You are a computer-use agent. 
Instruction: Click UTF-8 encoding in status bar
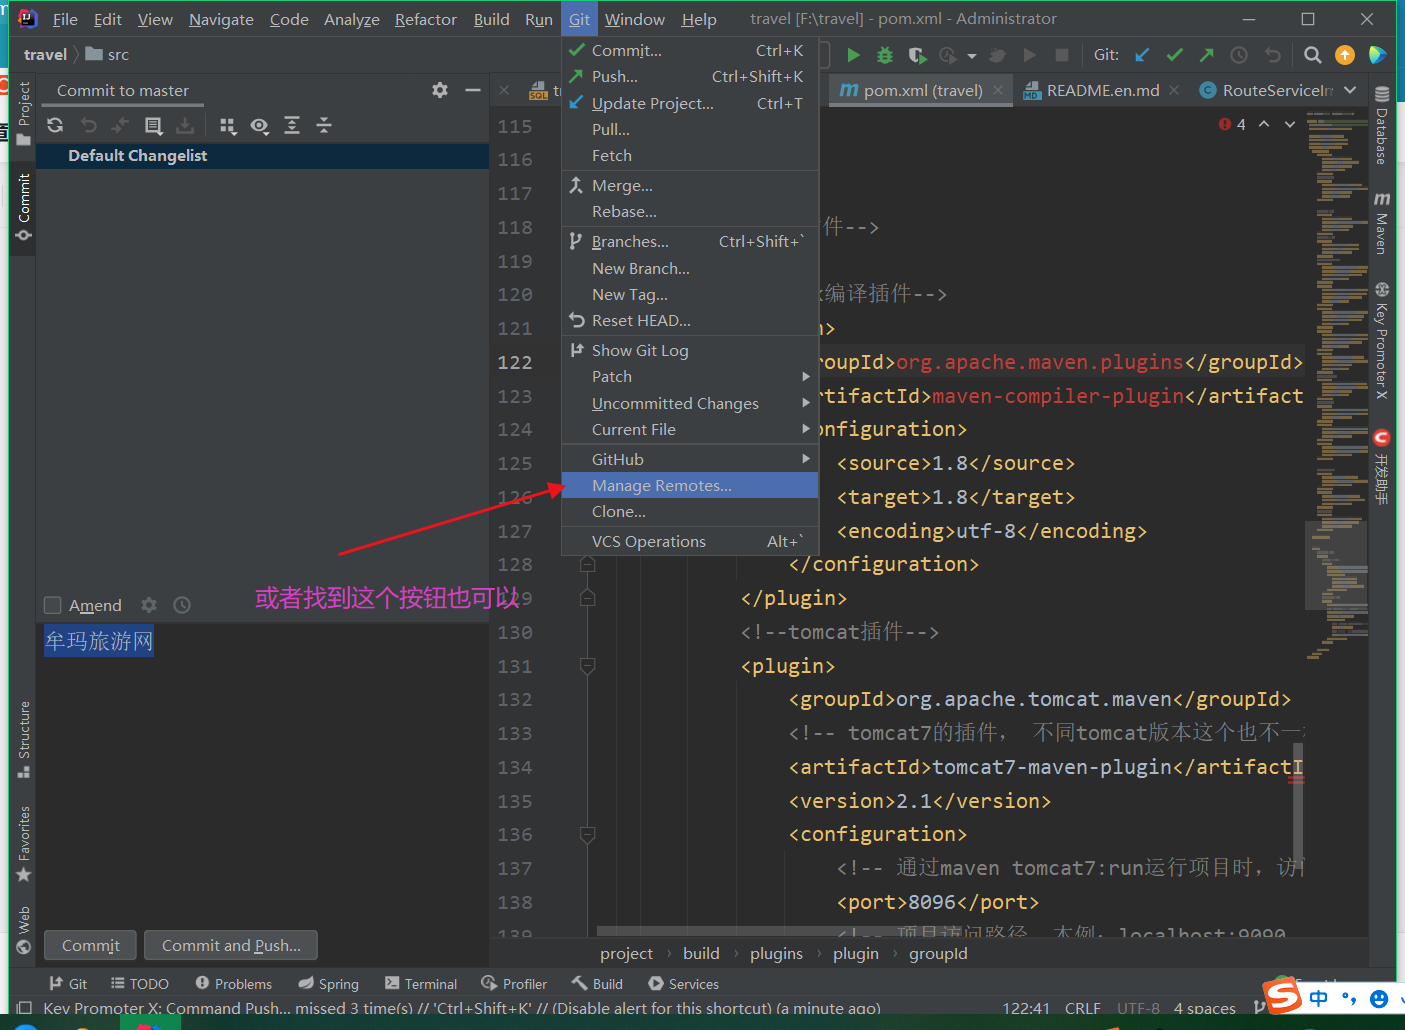(1138, 1008)
